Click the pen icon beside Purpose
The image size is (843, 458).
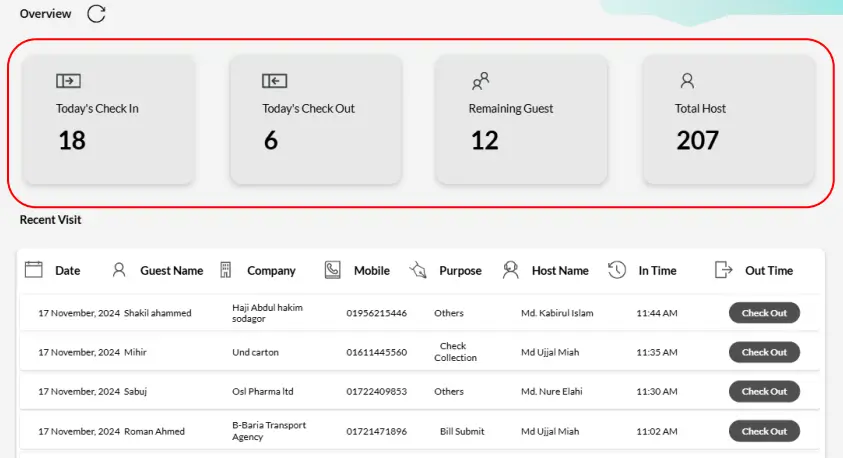coord(418,270)
